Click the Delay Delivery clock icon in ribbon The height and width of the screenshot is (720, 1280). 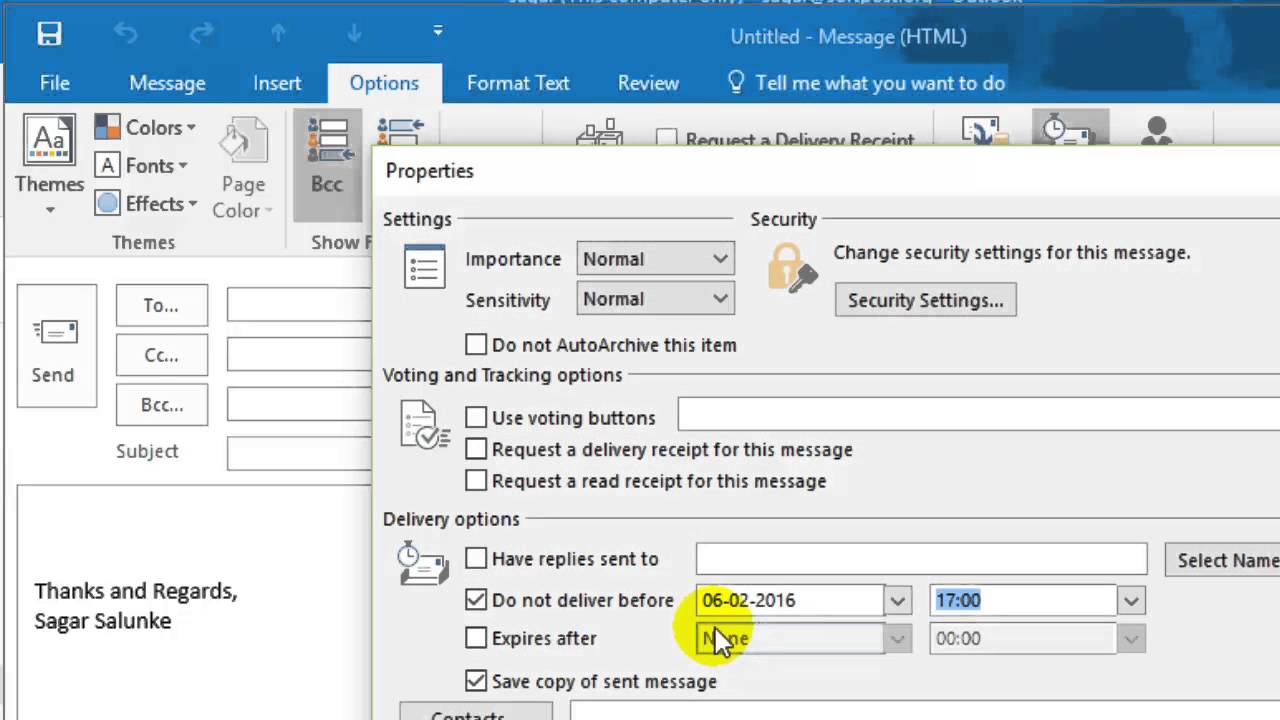click(x=1070, y=129)
